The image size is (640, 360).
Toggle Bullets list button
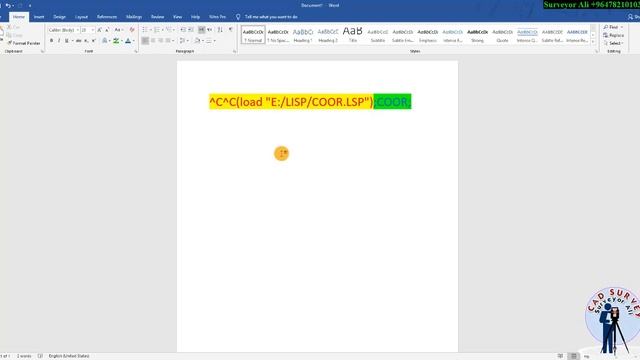[x=144, y=30]
